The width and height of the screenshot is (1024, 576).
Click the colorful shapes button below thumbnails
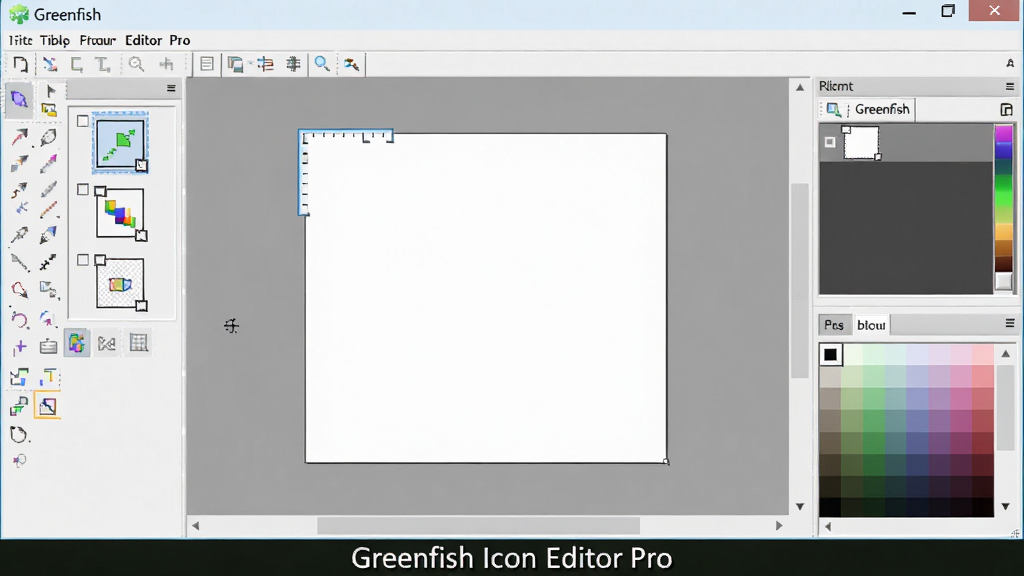(76, 343)
